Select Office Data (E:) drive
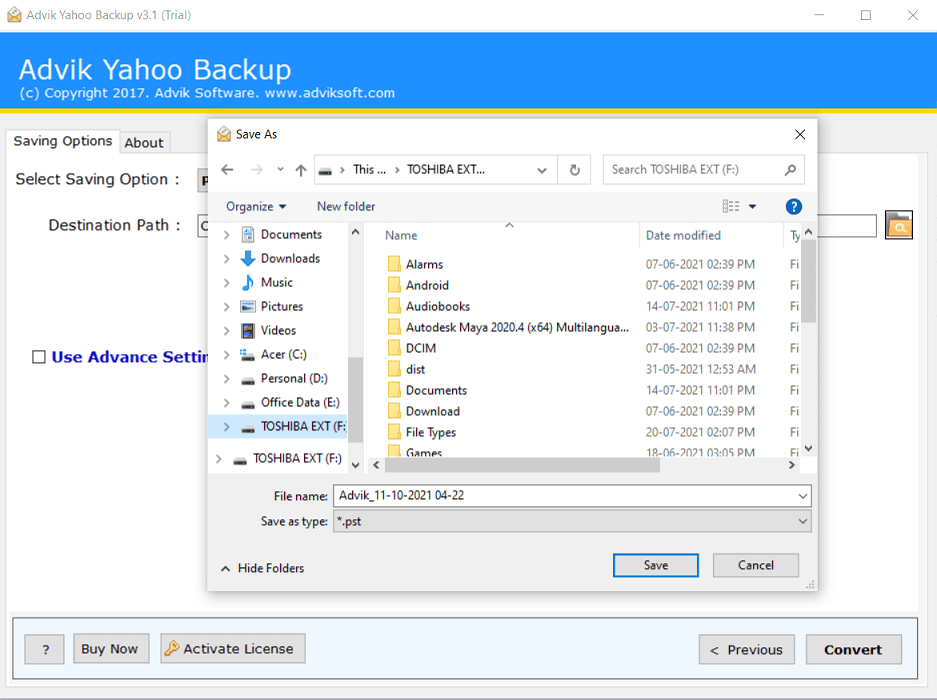Image resolution: width=937 pixels, height=700 pixels. 299,402
